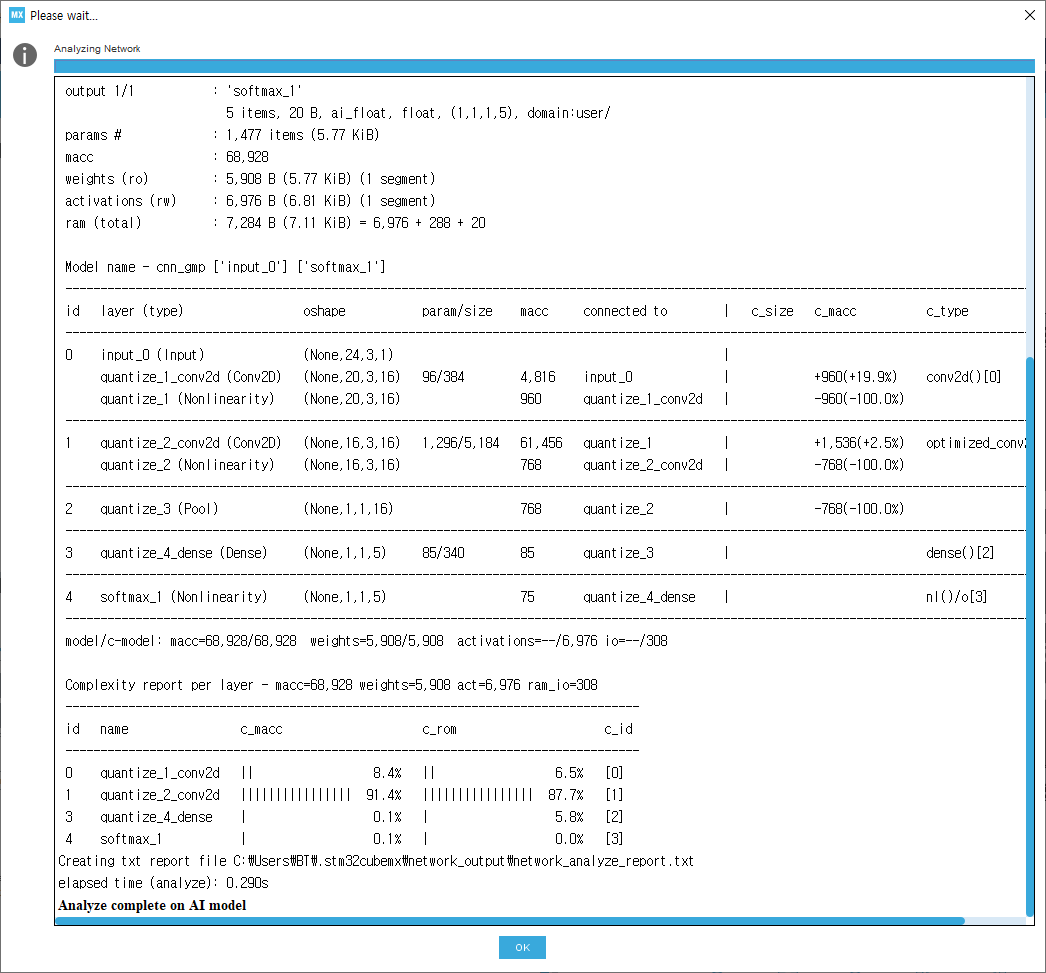This screenshot has width=1046, height=973.
Task: Click the MX application icon in title bar
Action: pyautogui.click(x=17, y=15)
